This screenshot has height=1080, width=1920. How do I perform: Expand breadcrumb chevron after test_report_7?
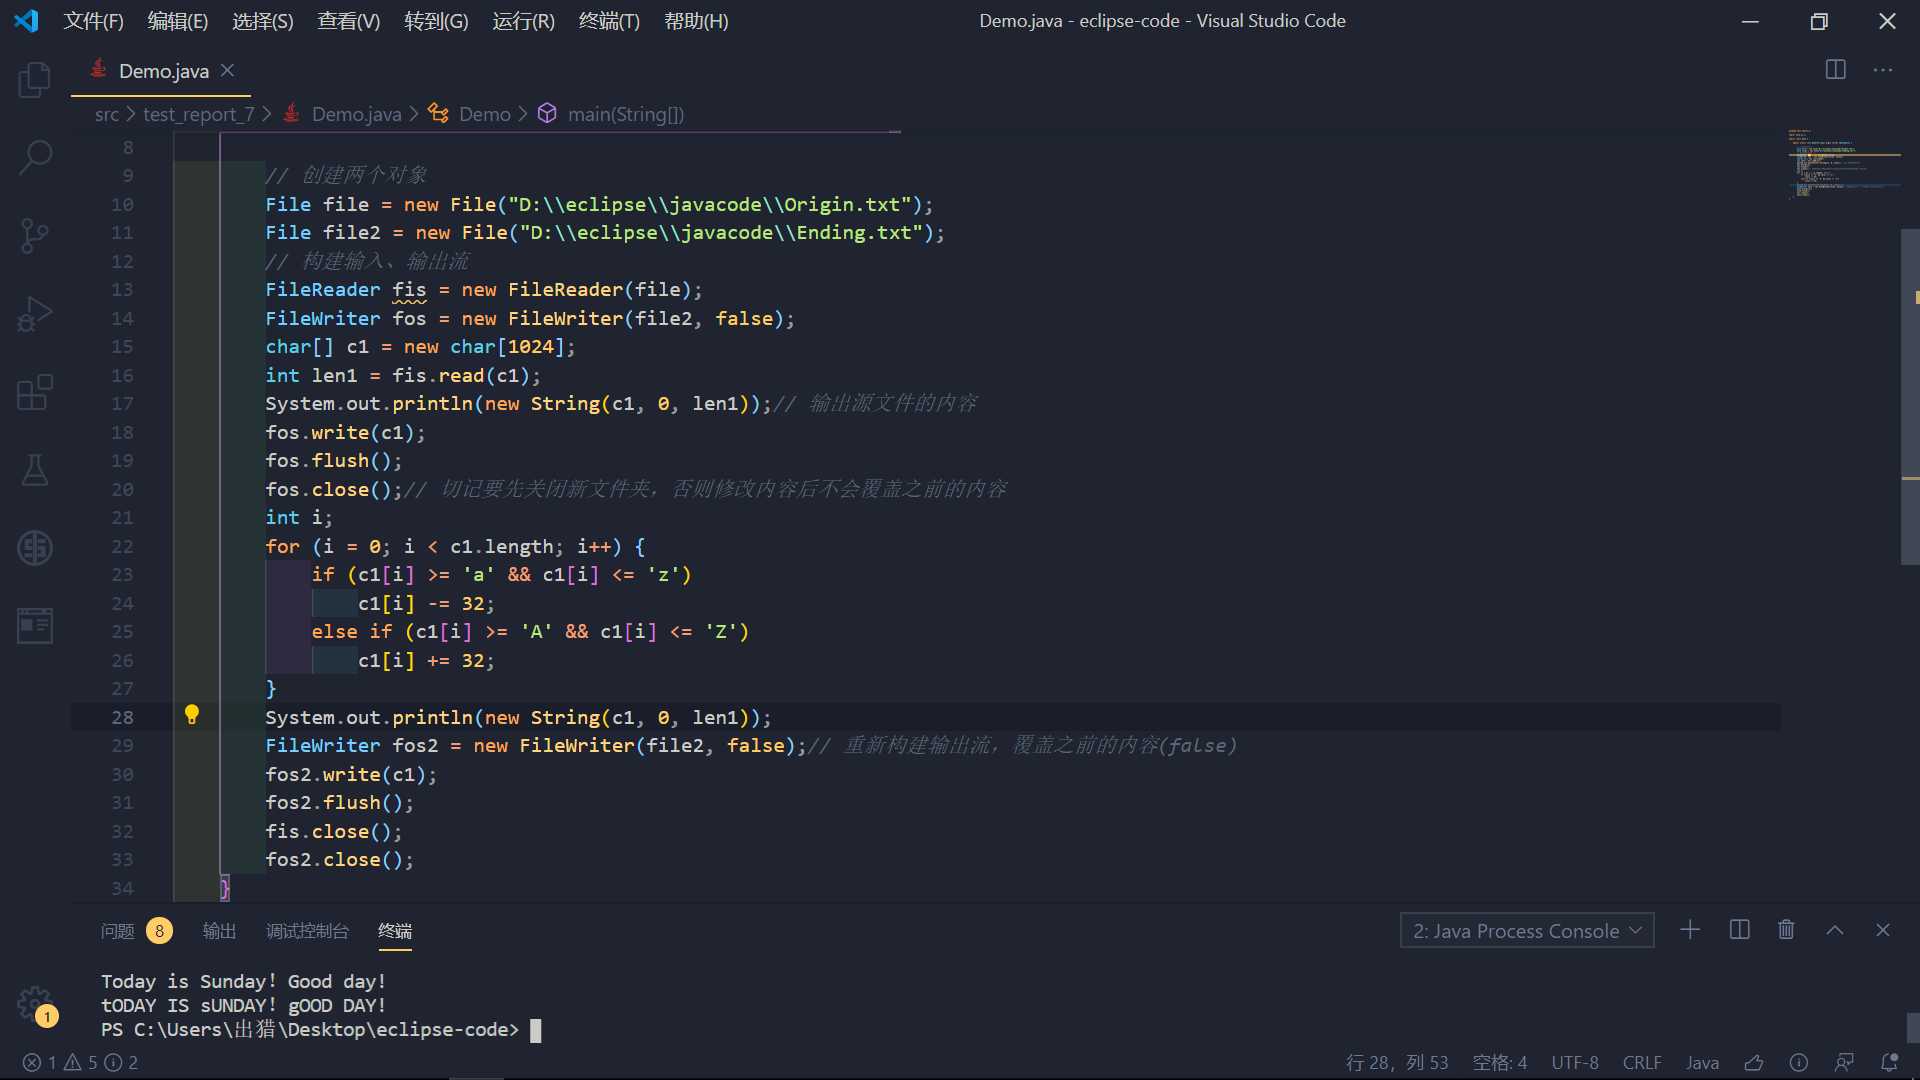266,114
